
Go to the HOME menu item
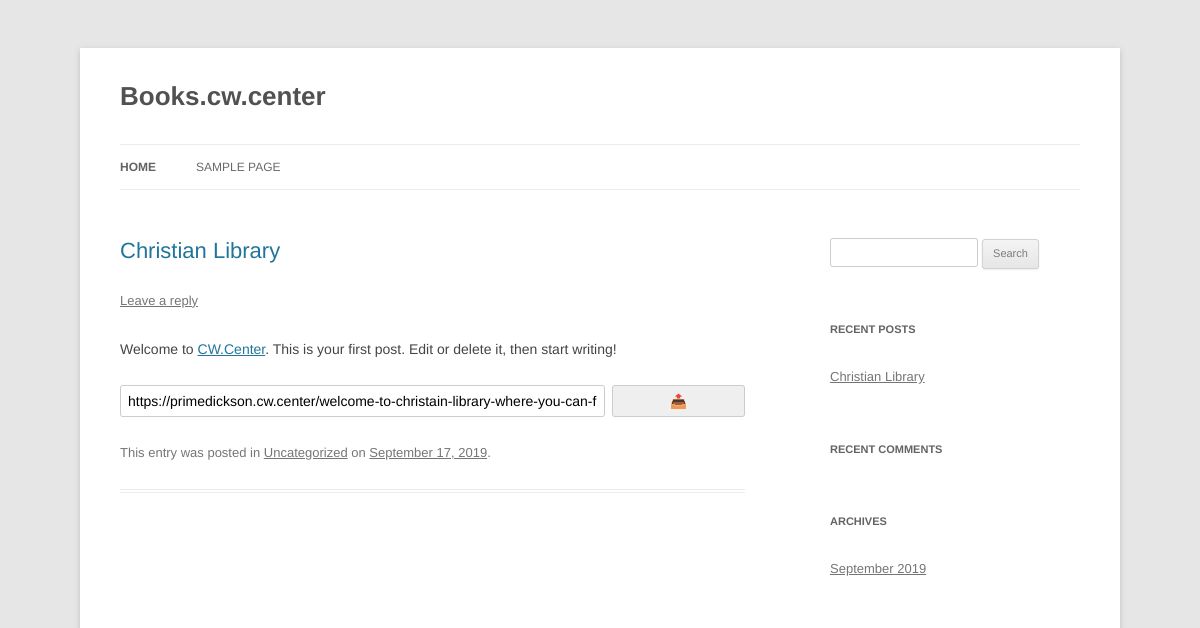pos(138,167)
